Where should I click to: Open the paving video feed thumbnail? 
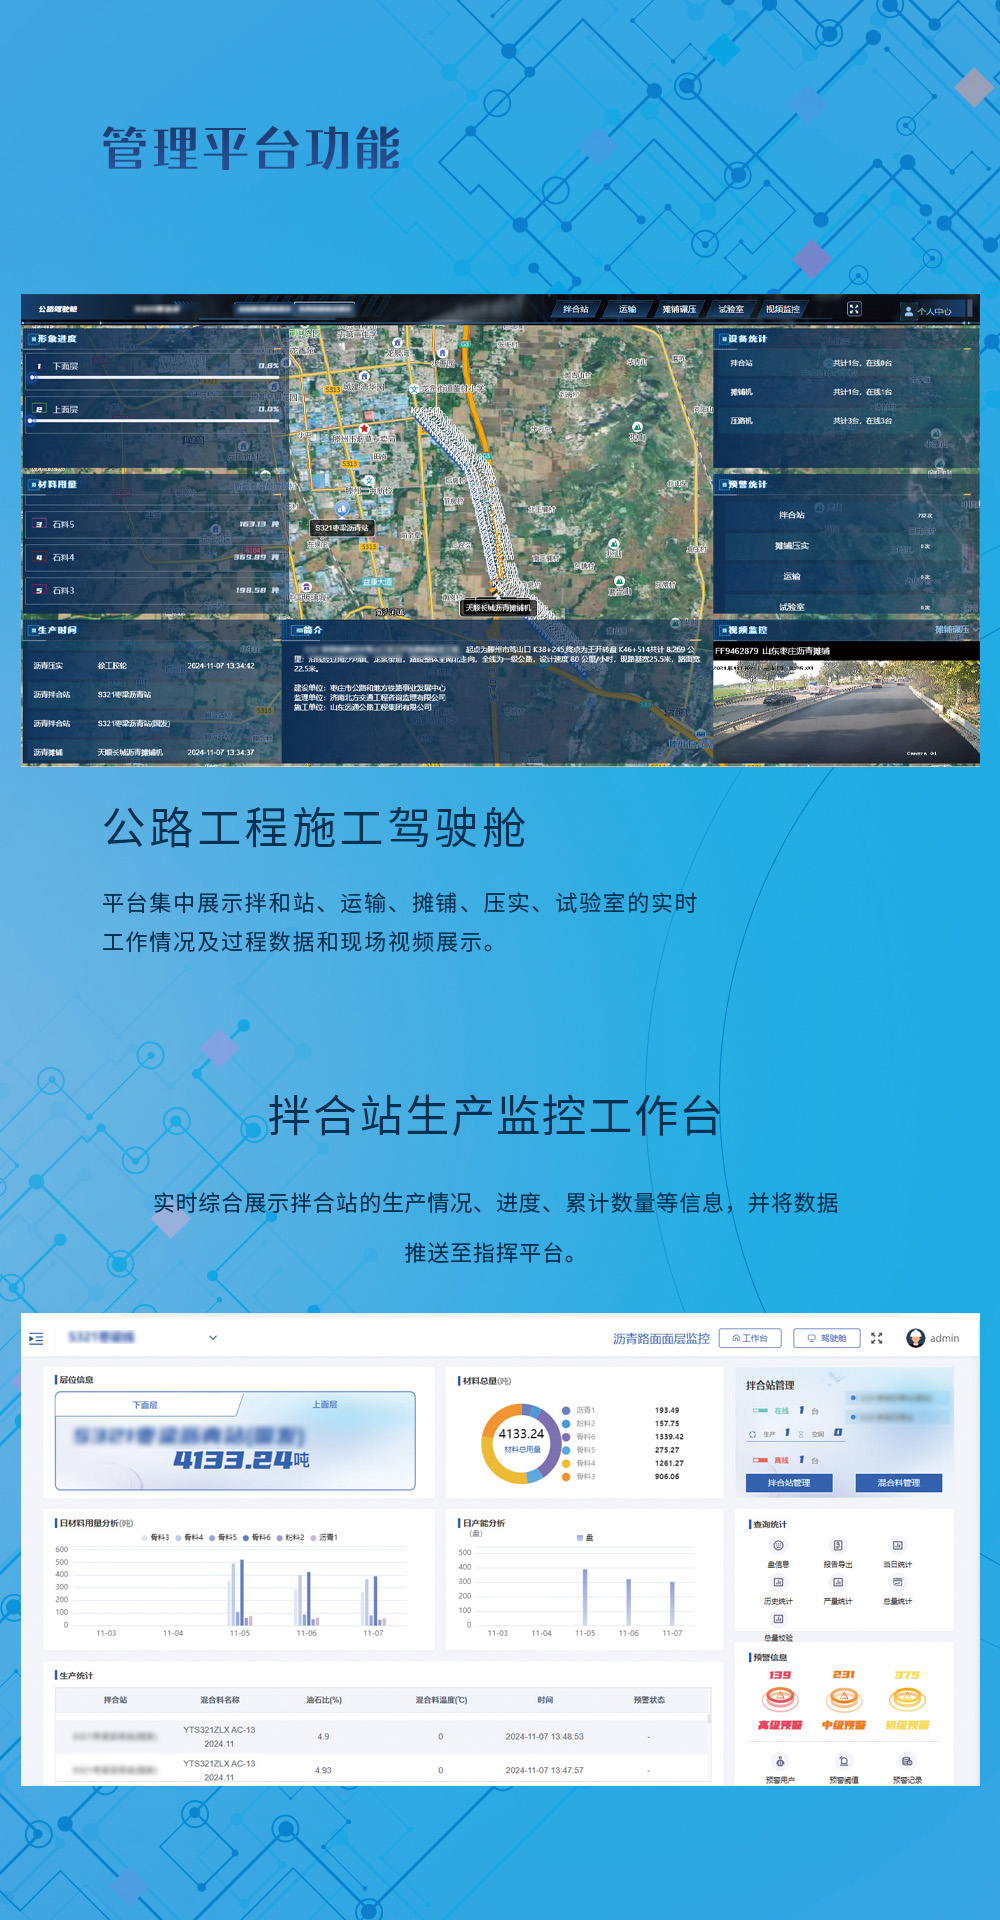point(846,712)
